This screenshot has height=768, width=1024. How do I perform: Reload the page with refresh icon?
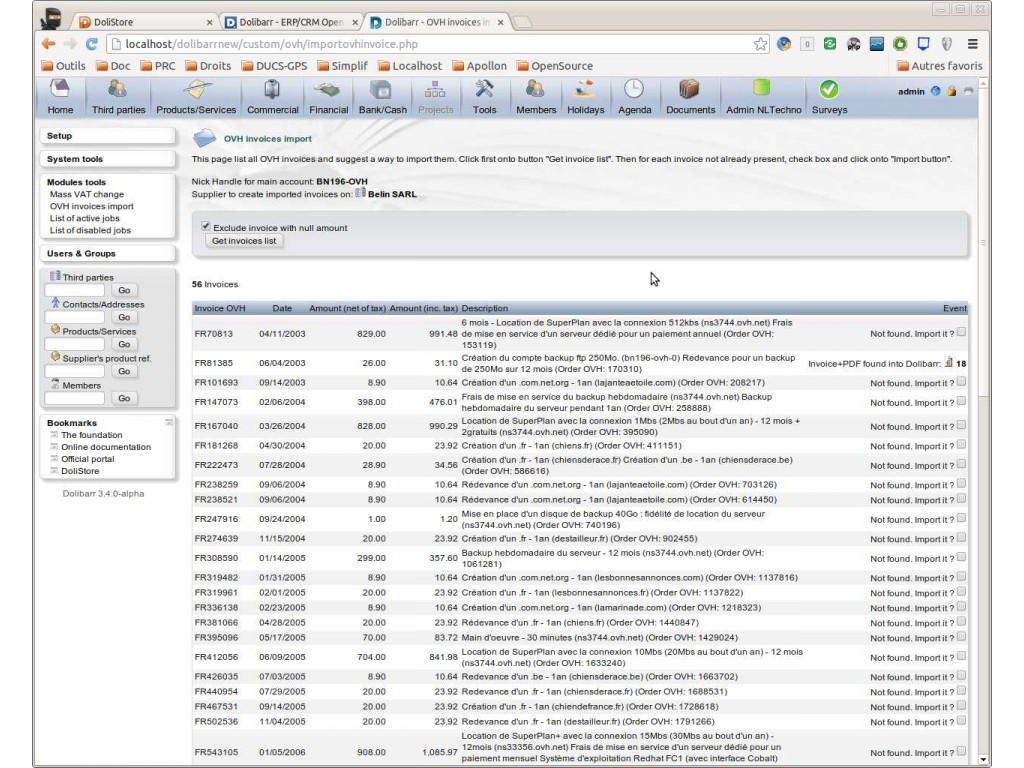coord(92,44)
